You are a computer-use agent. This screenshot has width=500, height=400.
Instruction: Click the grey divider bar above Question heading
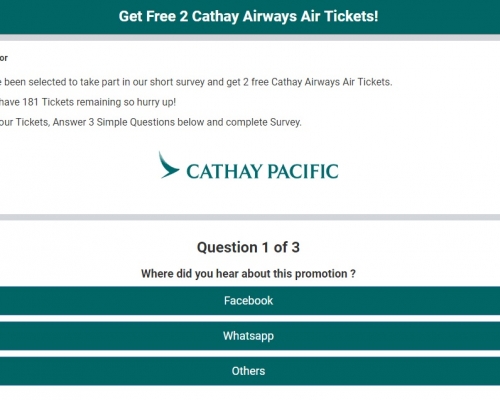point(250,217)
